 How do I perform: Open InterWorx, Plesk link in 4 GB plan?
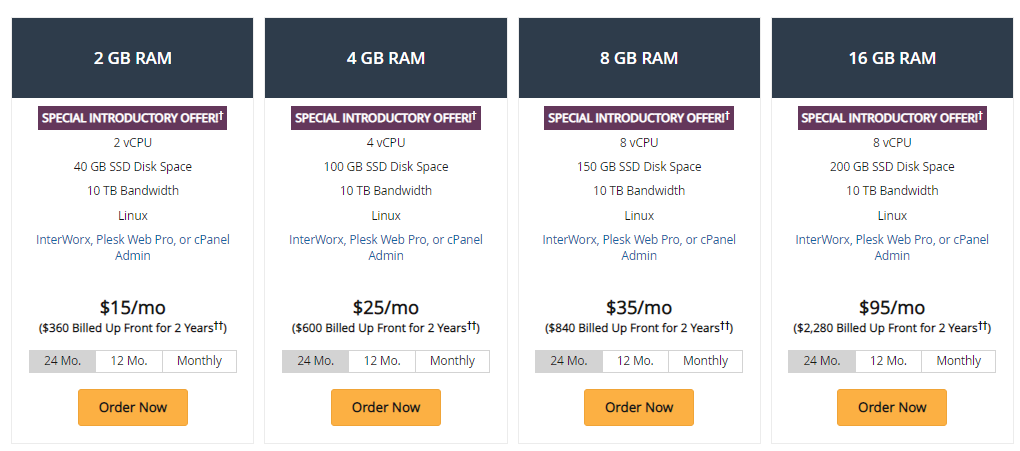(386, 247)
